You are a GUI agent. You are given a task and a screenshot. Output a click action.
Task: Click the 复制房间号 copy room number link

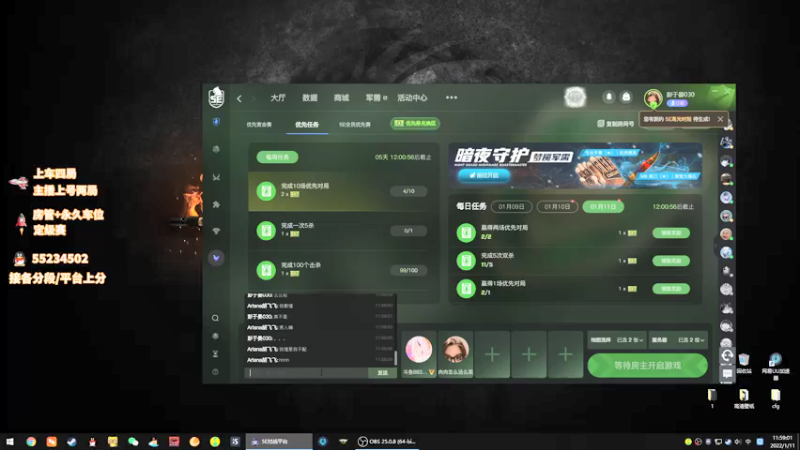(x=616, y=123)
